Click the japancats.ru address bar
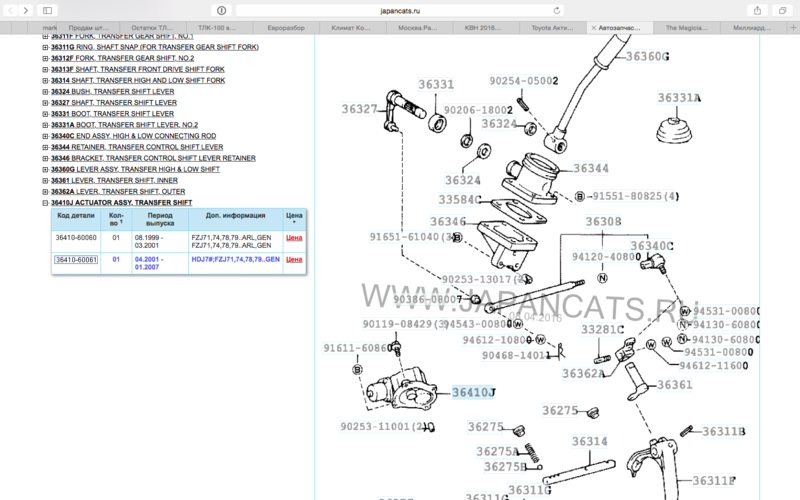 coord(400,10)
